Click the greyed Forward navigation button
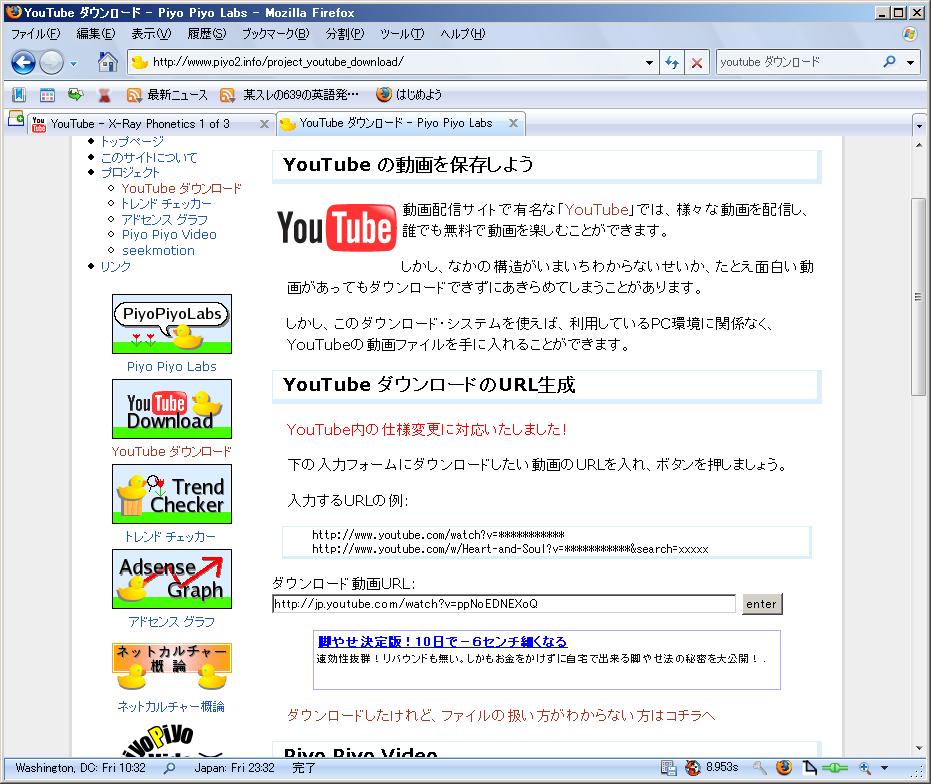Viewport: 931px width, 784px height. (x=52, y=62)
